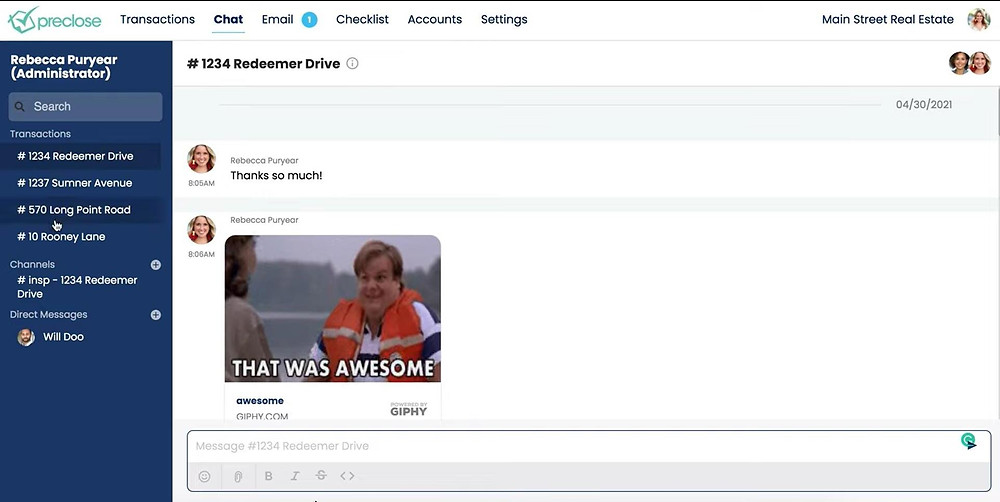Image resolution: width=1000 pixels, height=502 pixels.
Task: Click the Powered by GIPHY logo
Action: [x=409, y=409]
